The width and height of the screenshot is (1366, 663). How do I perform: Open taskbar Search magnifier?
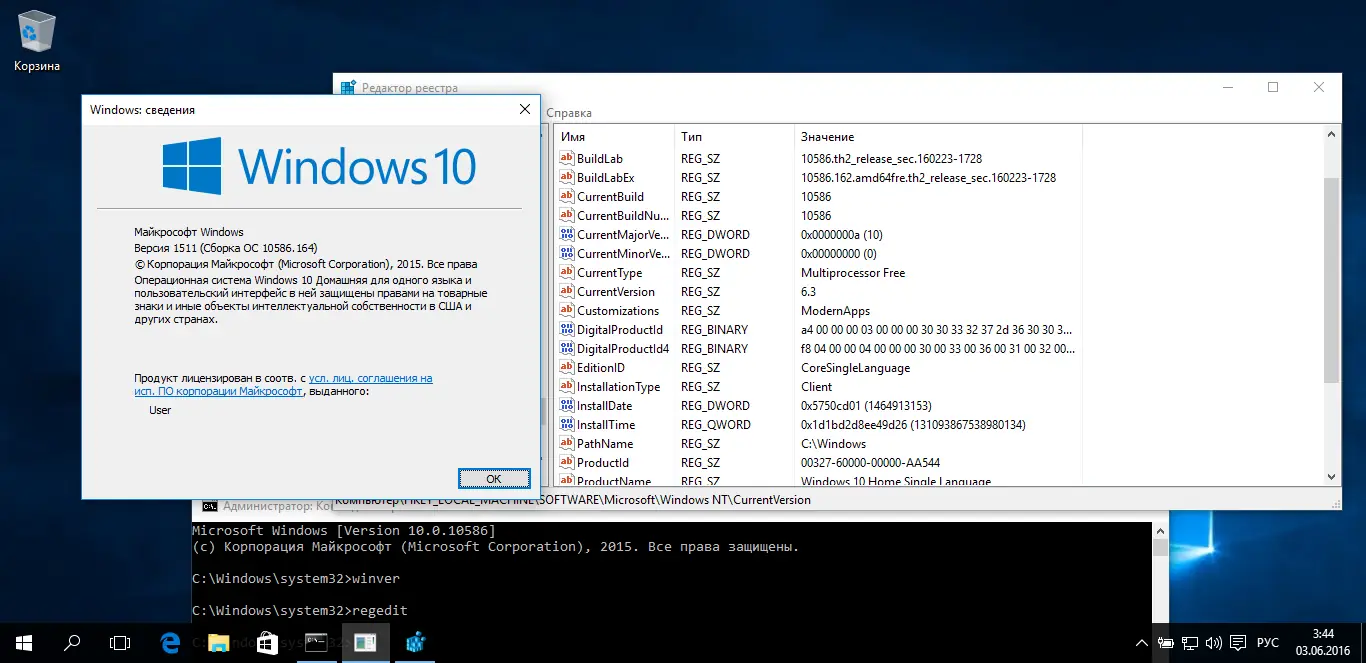point(72,643)
